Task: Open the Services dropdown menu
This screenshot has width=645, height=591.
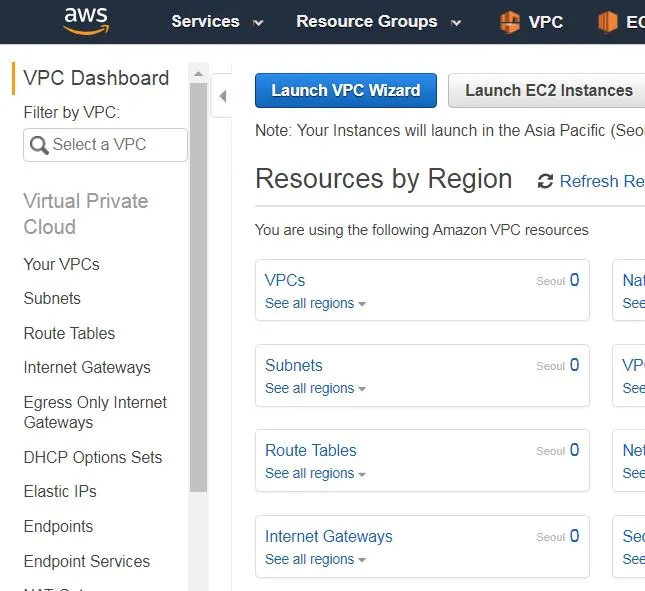Action: [x=217, y=22]
